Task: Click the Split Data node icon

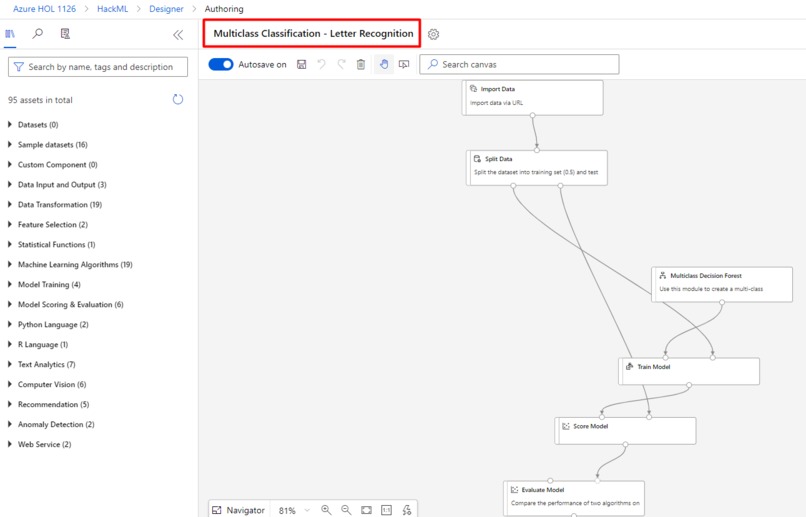Action: pos(478,159)
